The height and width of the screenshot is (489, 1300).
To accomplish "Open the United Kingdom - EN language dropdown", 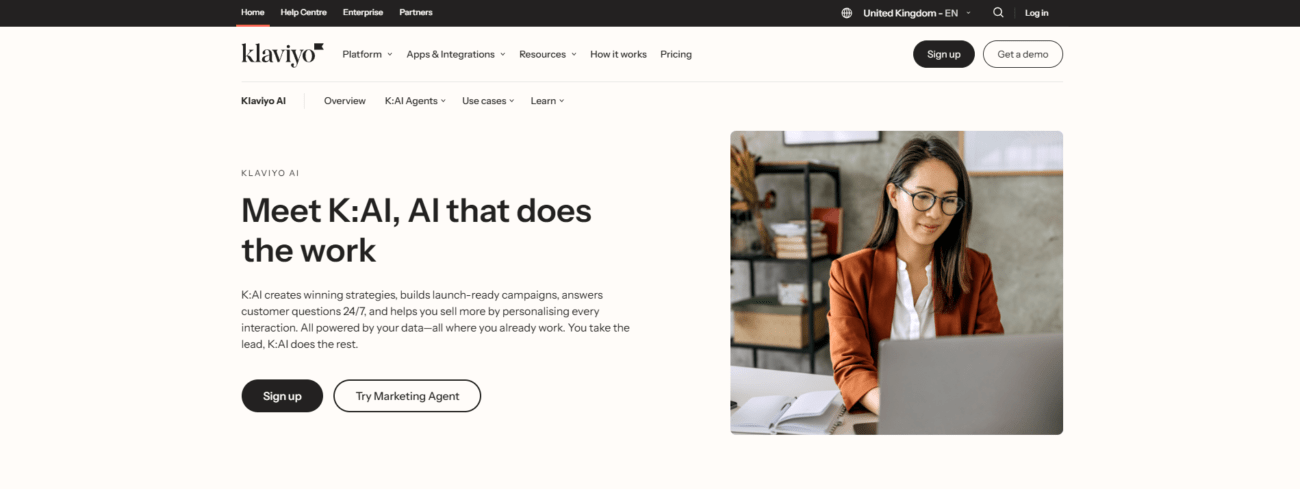I will tap(917, 13).
